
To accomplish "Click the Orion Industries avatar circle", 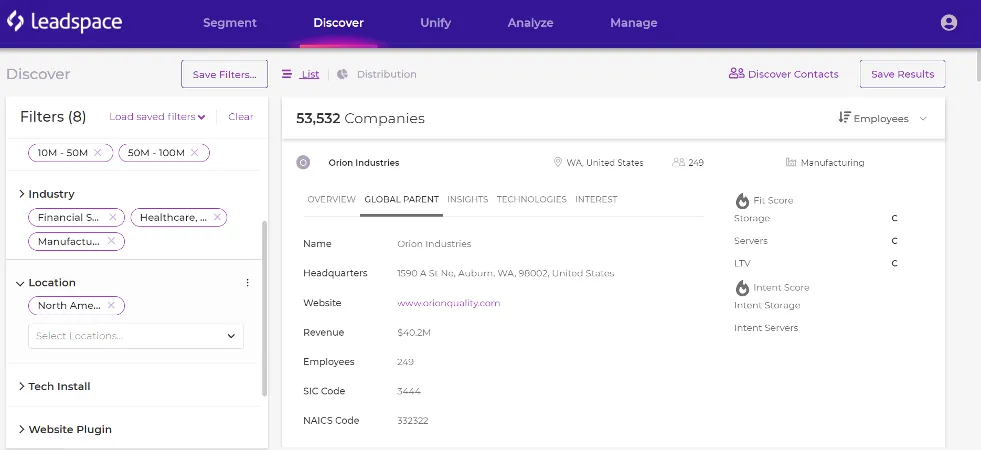I will pyautogui.click(x=303, y=163).
